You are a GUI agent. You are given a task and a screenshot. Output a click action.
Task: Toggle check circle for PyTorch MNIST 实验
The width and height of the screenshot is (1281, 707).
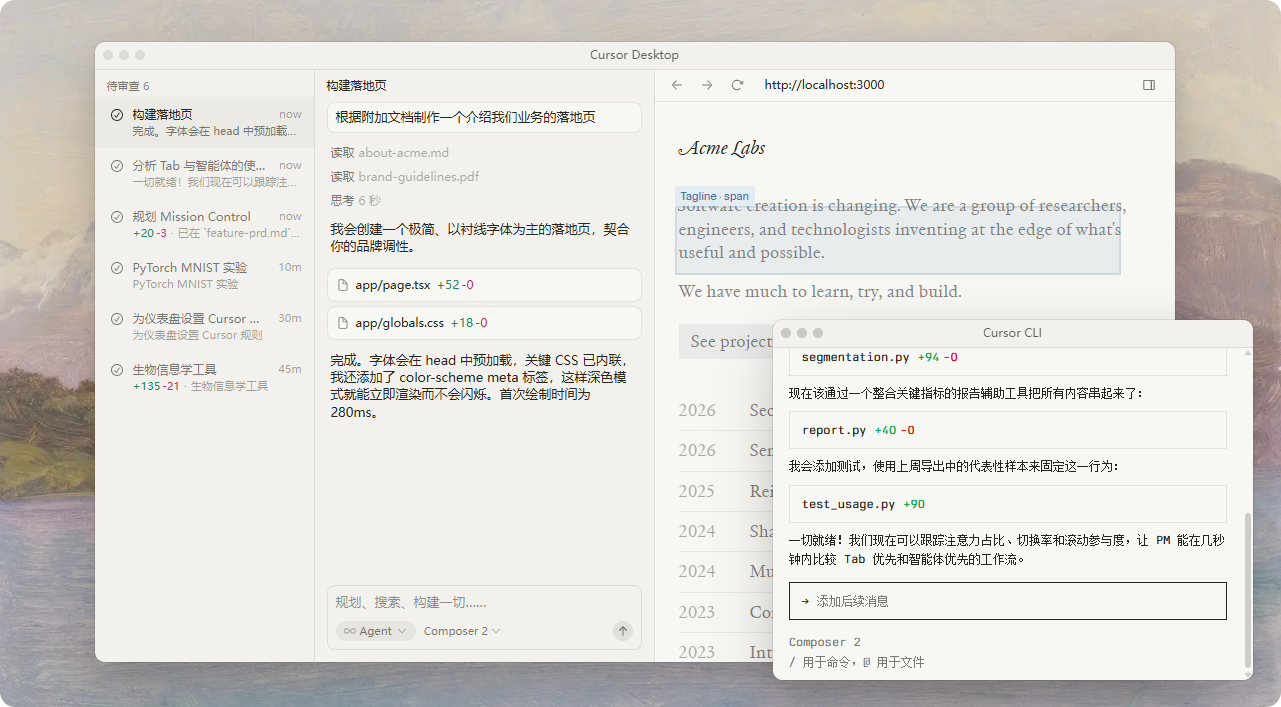[x=117, y=268]
